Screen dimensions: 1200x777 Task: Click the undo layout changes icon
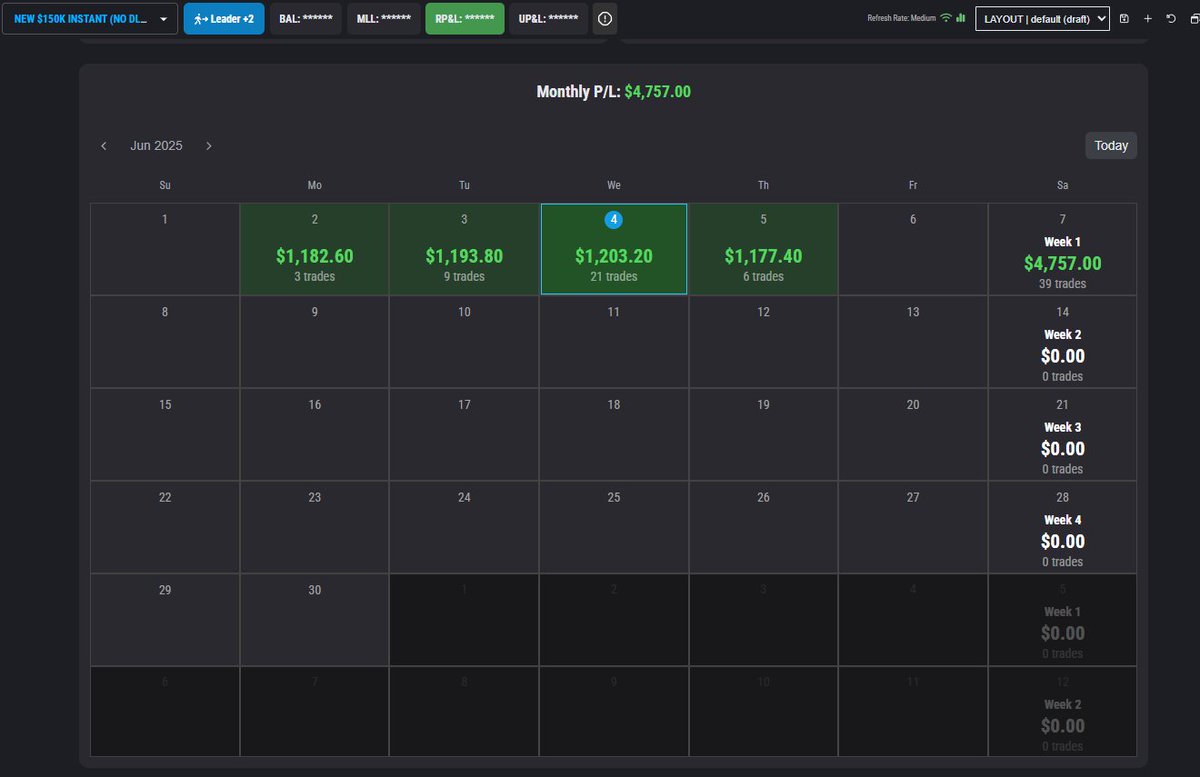coord(1171,18)
